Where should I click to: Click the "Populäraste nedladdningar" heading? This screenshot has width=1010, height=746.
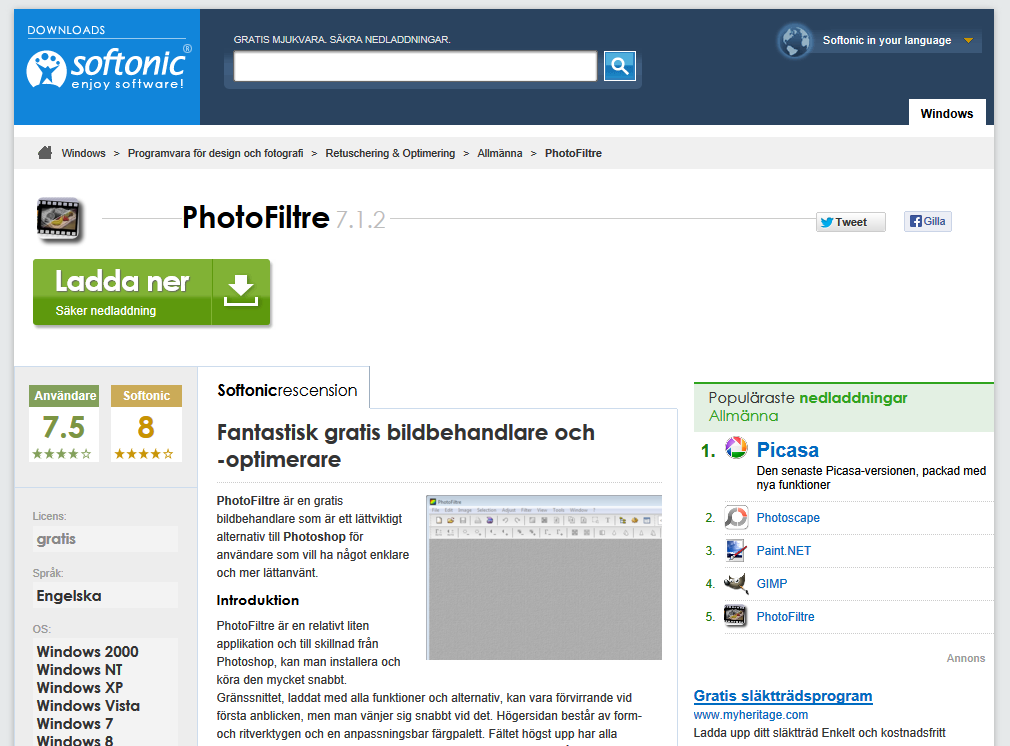point(808,398)
